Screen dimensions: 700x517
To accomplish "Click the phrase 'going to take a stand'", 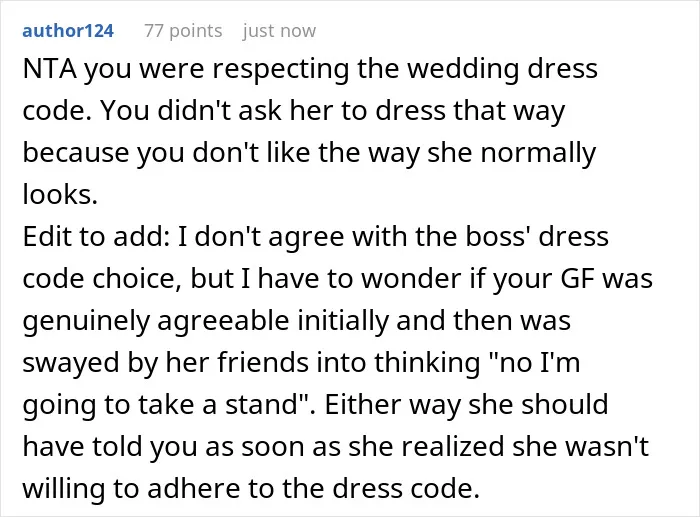I will point(160,404).
